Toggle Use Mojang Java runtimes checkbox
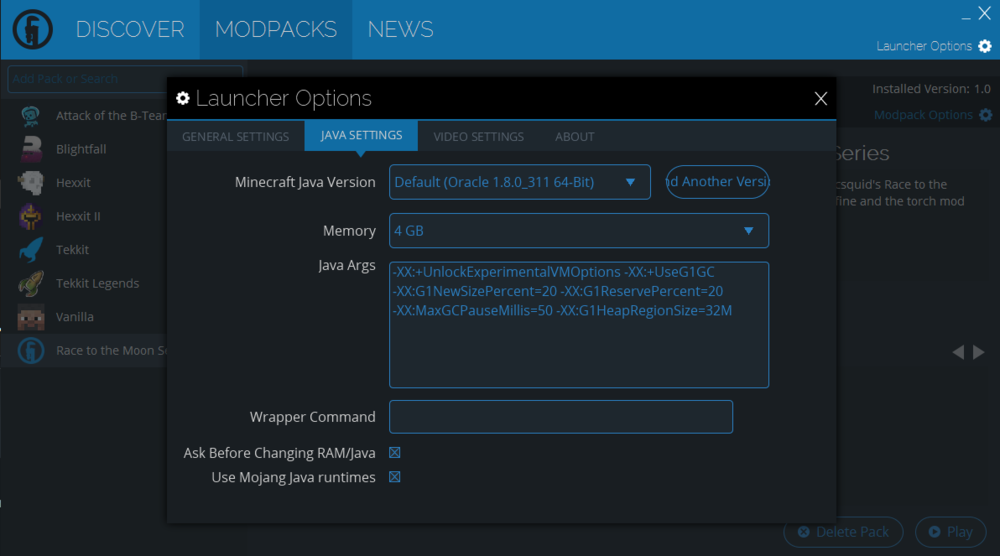The height and width of the screenshot is (556, 1000). tap(395, 477)
